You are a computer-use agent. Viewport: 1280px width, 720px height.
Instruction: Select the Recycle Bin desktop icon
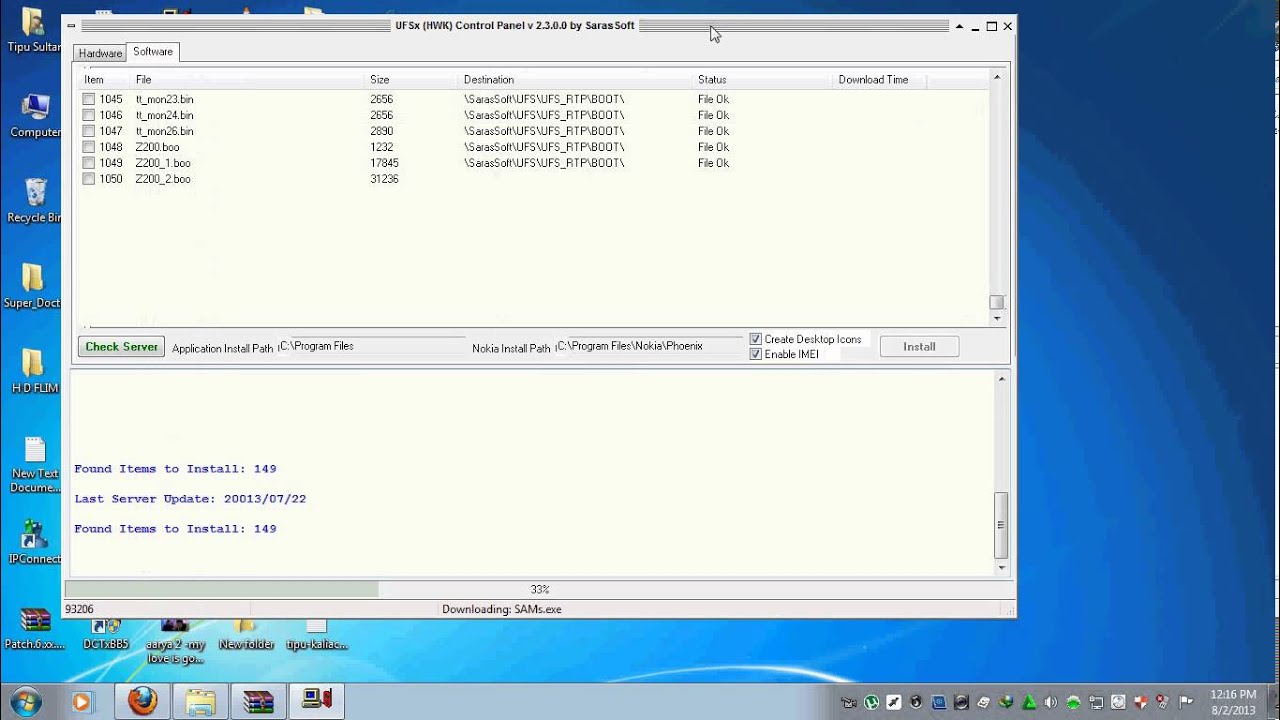[35, 201]
